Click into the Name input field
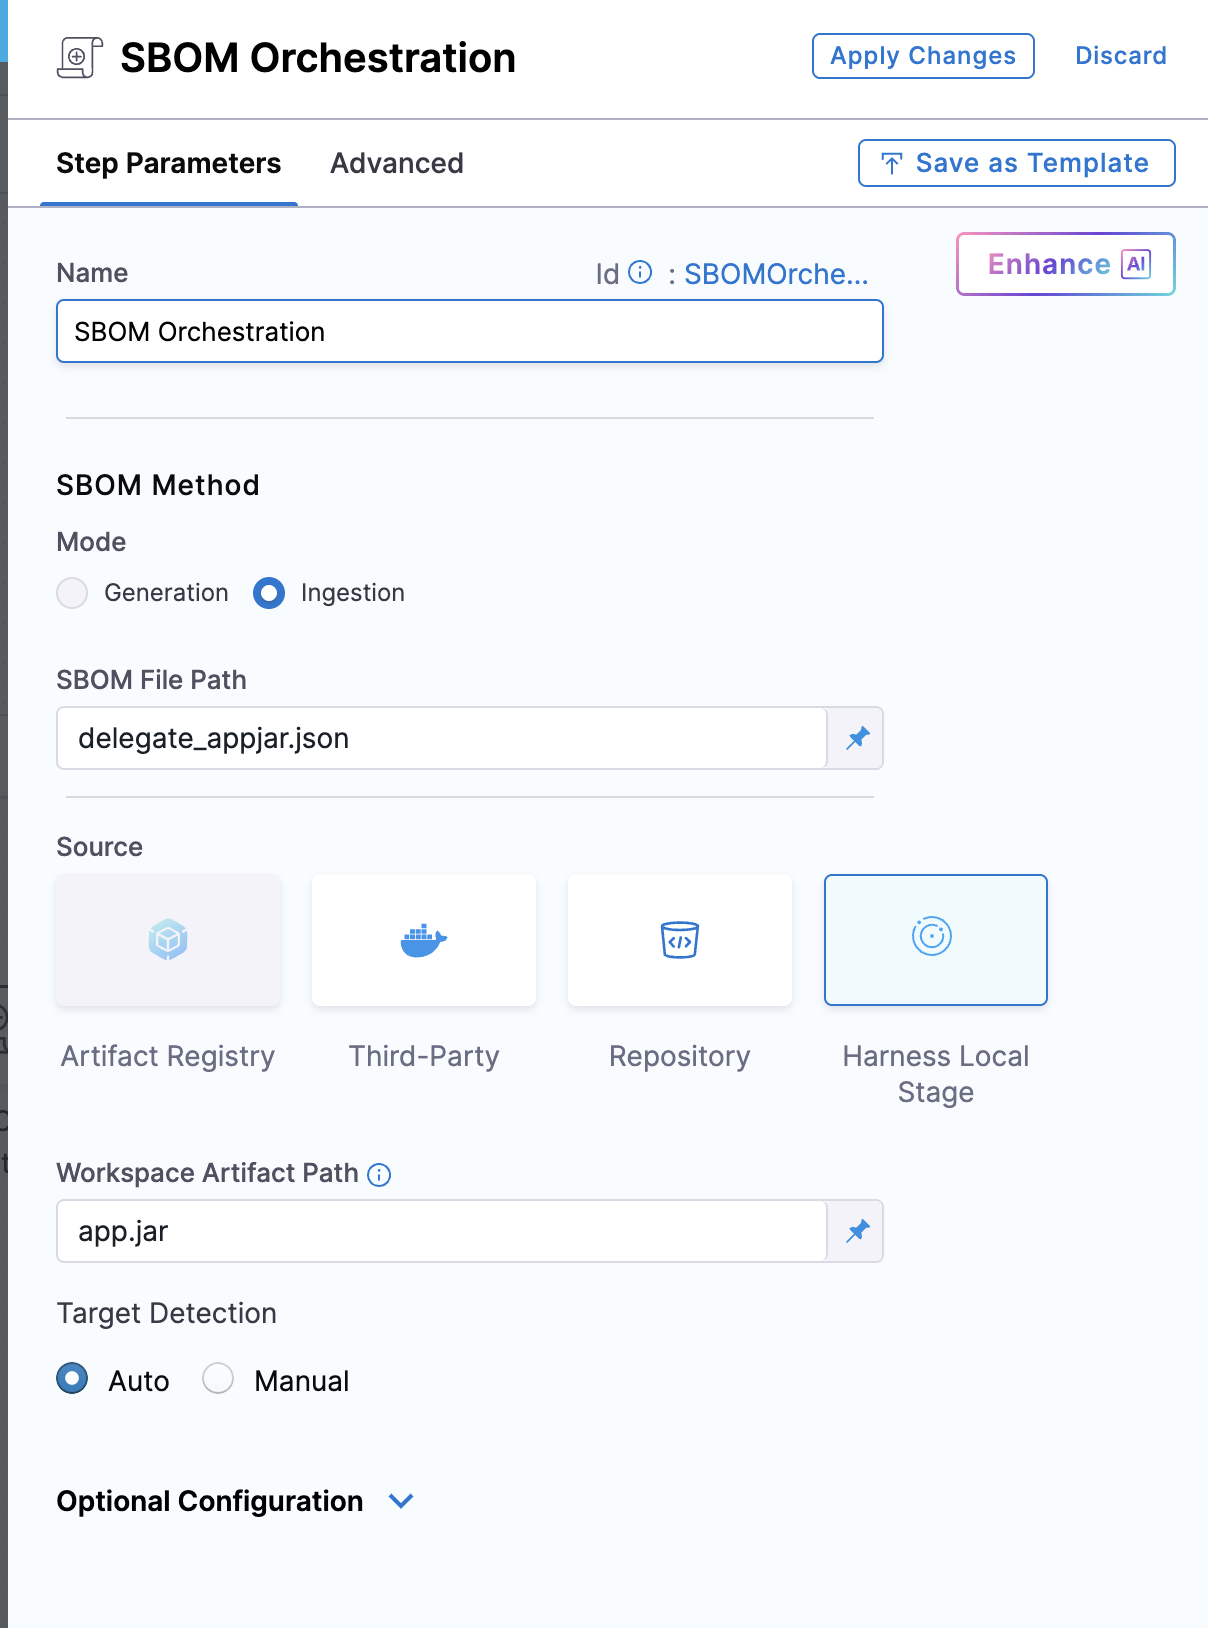This screenshot has height=1628, width=1208. coord(469,332)
